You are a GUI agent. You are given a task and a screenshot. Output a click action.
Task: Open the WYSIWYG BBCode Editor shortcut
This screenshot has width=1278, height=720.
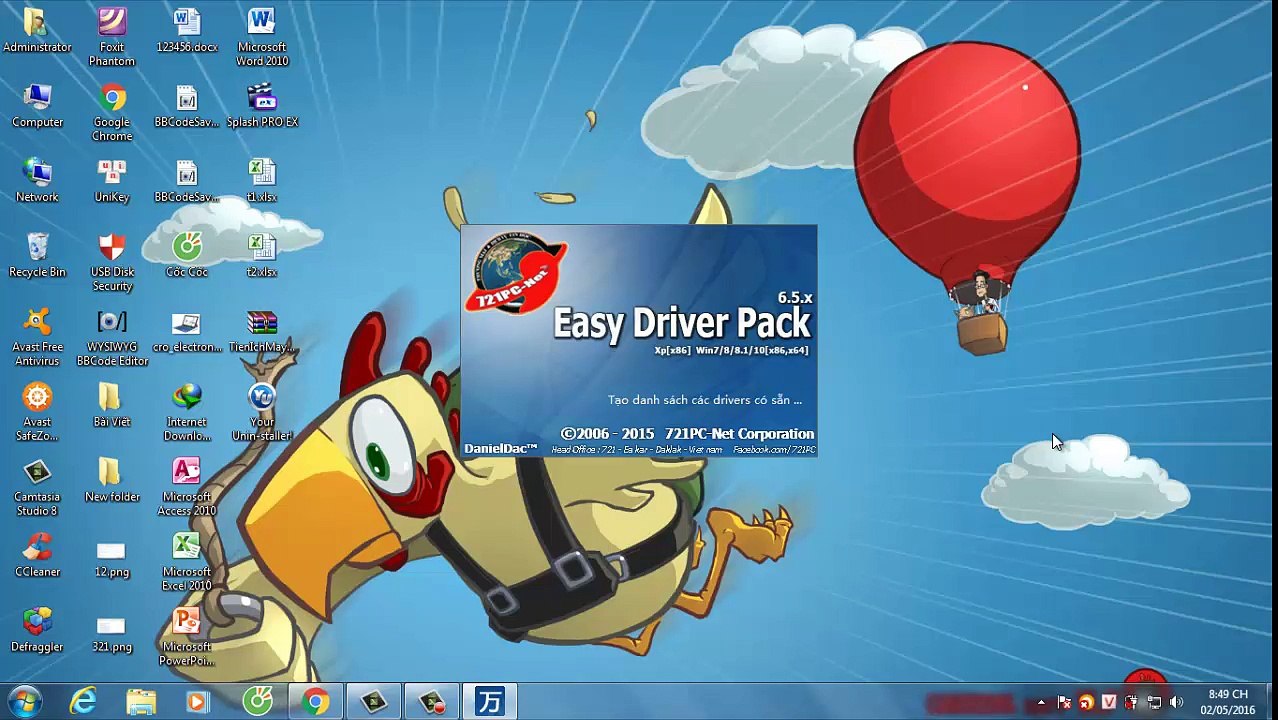[x=112, y=337]
